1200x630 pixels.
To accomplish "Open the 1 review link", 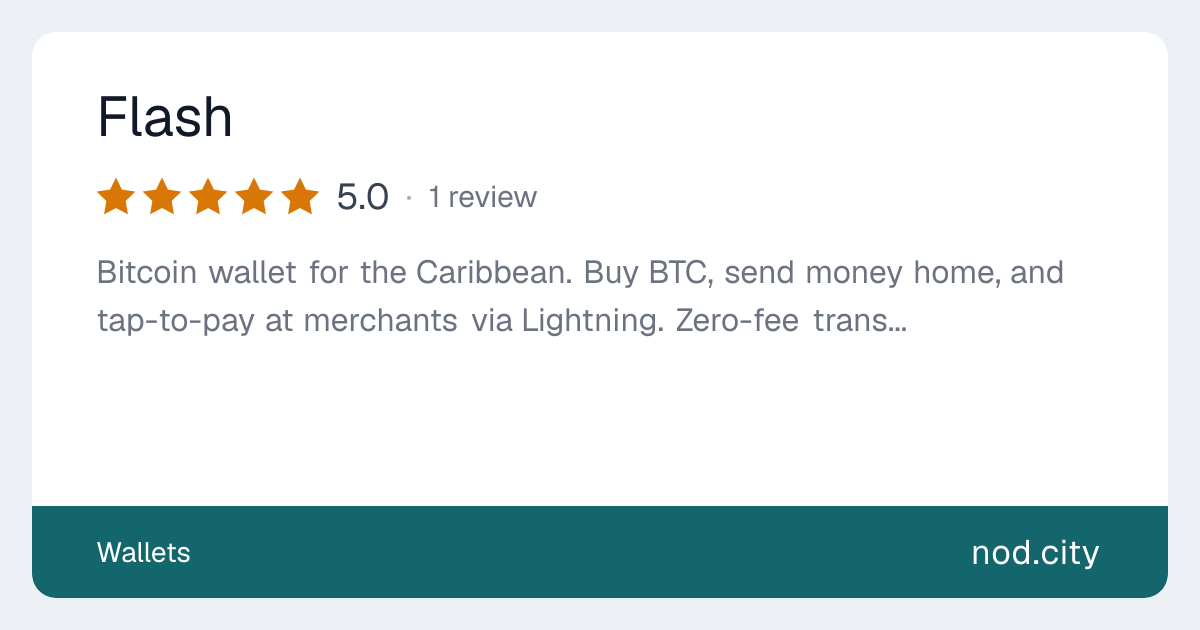I will 482,198.
